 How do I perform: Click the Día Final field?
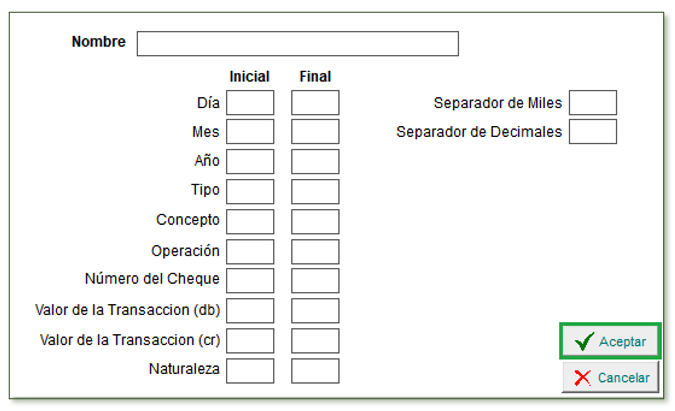coord(315,103)
